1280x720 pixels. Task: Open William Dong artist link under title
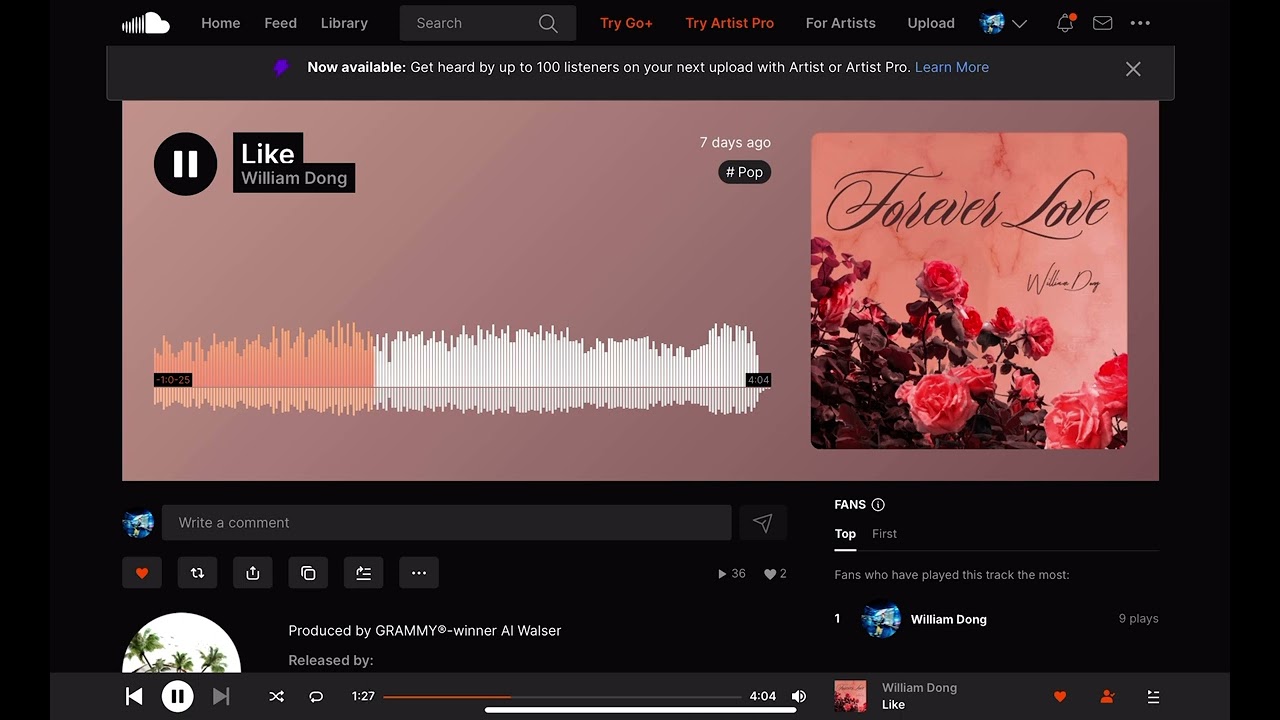tap(294, 178)
